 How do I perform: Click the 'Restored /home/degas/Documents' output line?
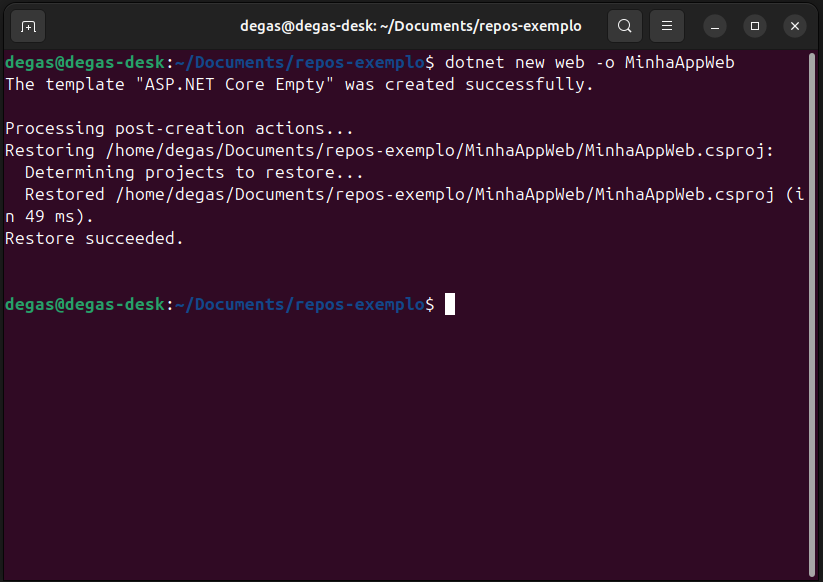[415, 195]
